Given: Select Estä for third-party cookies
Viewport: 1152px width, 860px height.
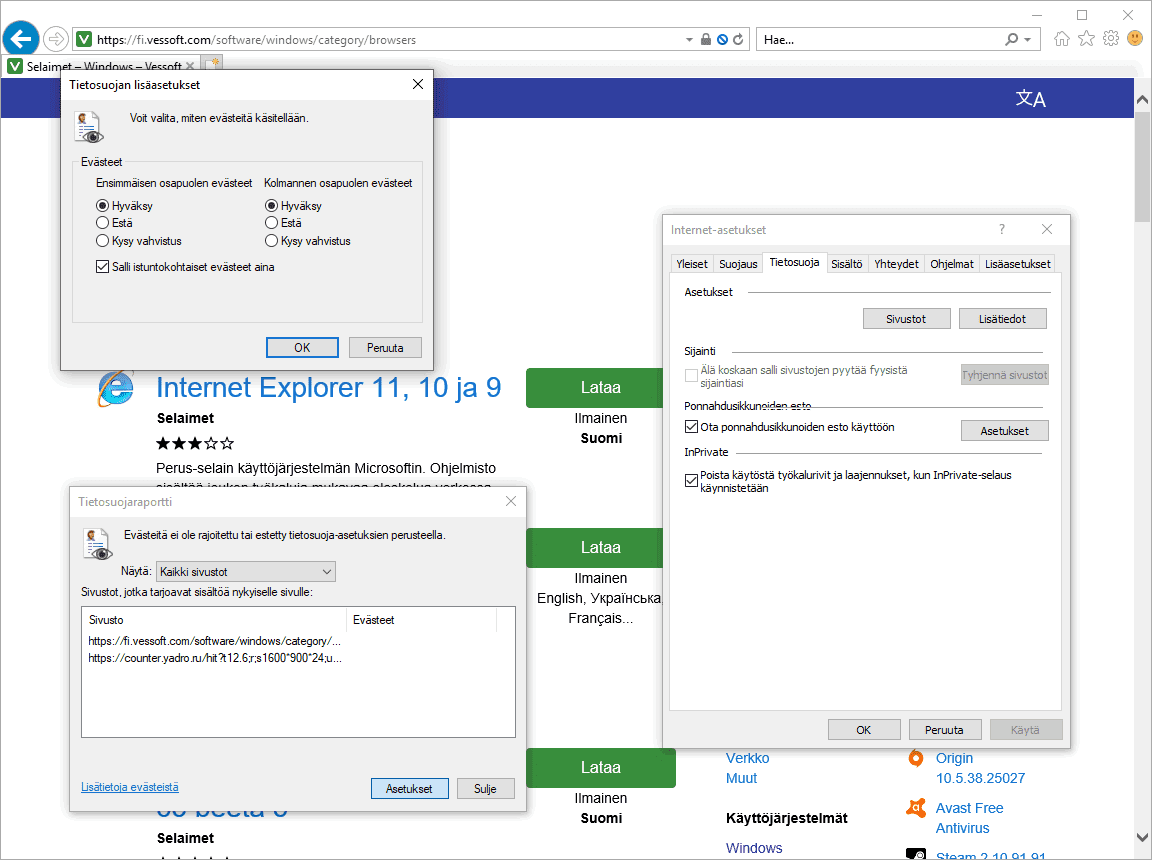Looking at the screenshot, I should tap(271, 223).
